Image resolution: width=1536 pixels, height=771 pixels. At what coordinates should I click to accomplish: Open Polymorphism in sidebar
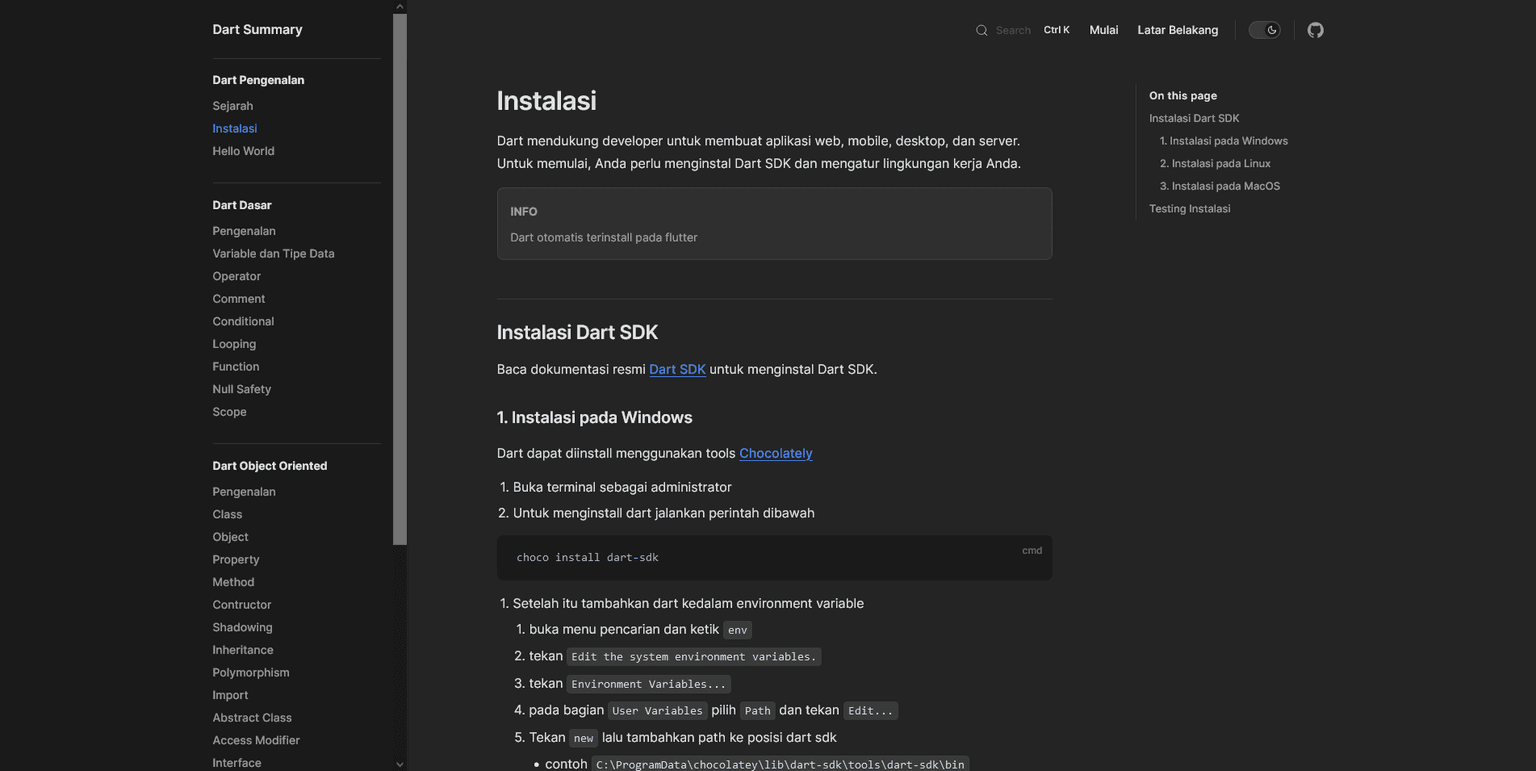click(x=250, y=673)
